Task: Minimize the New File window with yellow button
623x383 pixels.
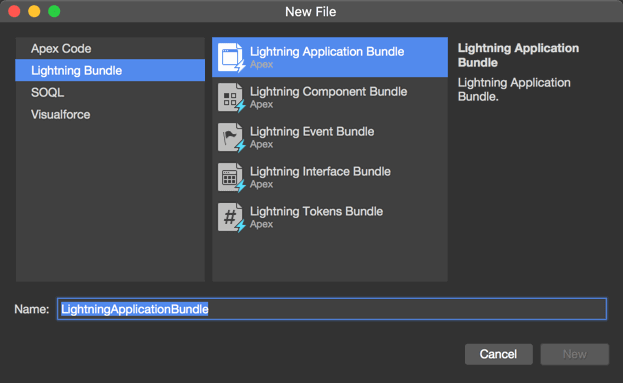Action: [34, 12]
